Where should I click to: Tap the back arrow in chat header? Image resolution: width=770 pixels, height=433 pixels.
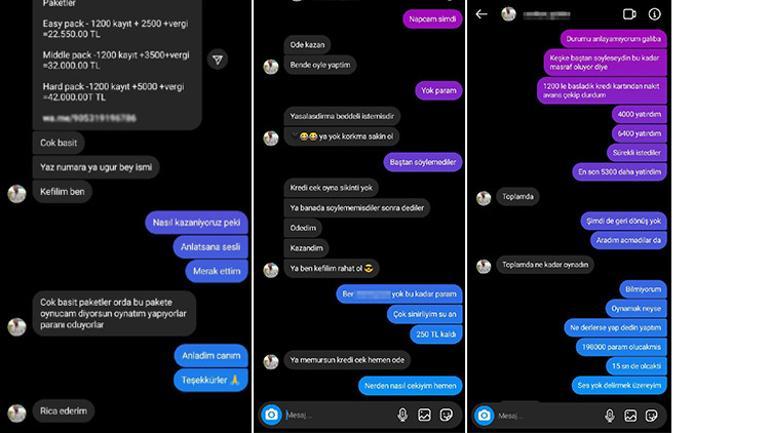481,14
